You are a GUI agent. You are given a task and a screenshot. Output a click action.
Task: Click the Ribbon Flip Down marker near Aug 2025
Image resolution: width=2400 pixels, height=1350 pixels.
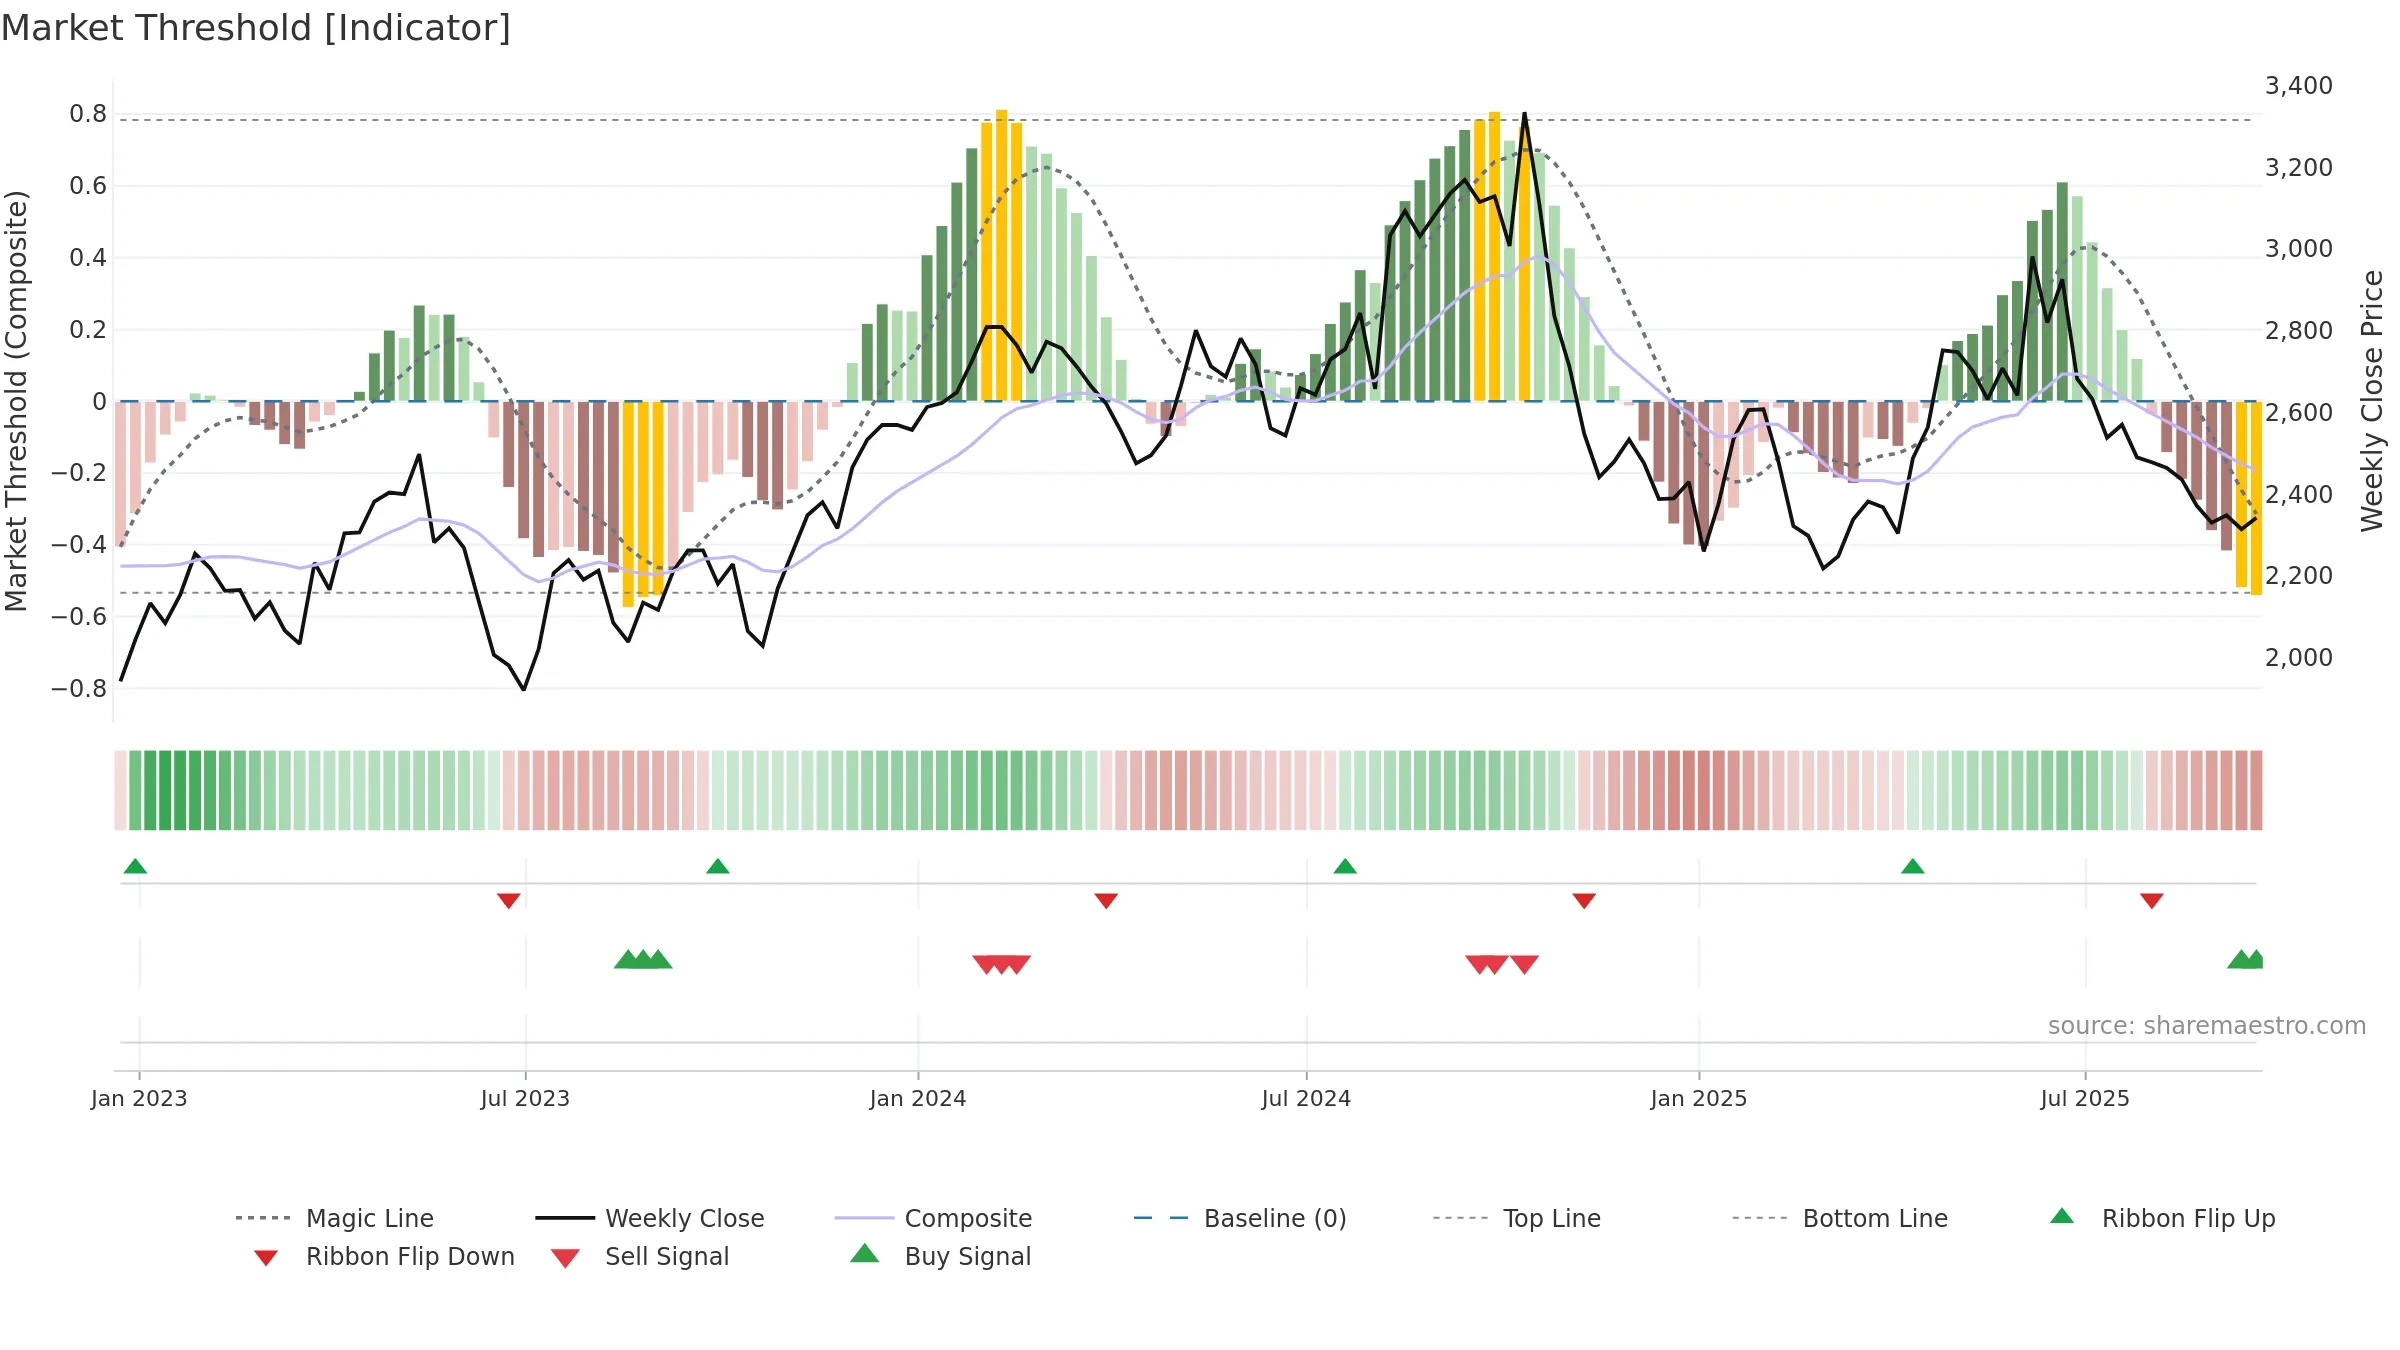pos(2151,901)
